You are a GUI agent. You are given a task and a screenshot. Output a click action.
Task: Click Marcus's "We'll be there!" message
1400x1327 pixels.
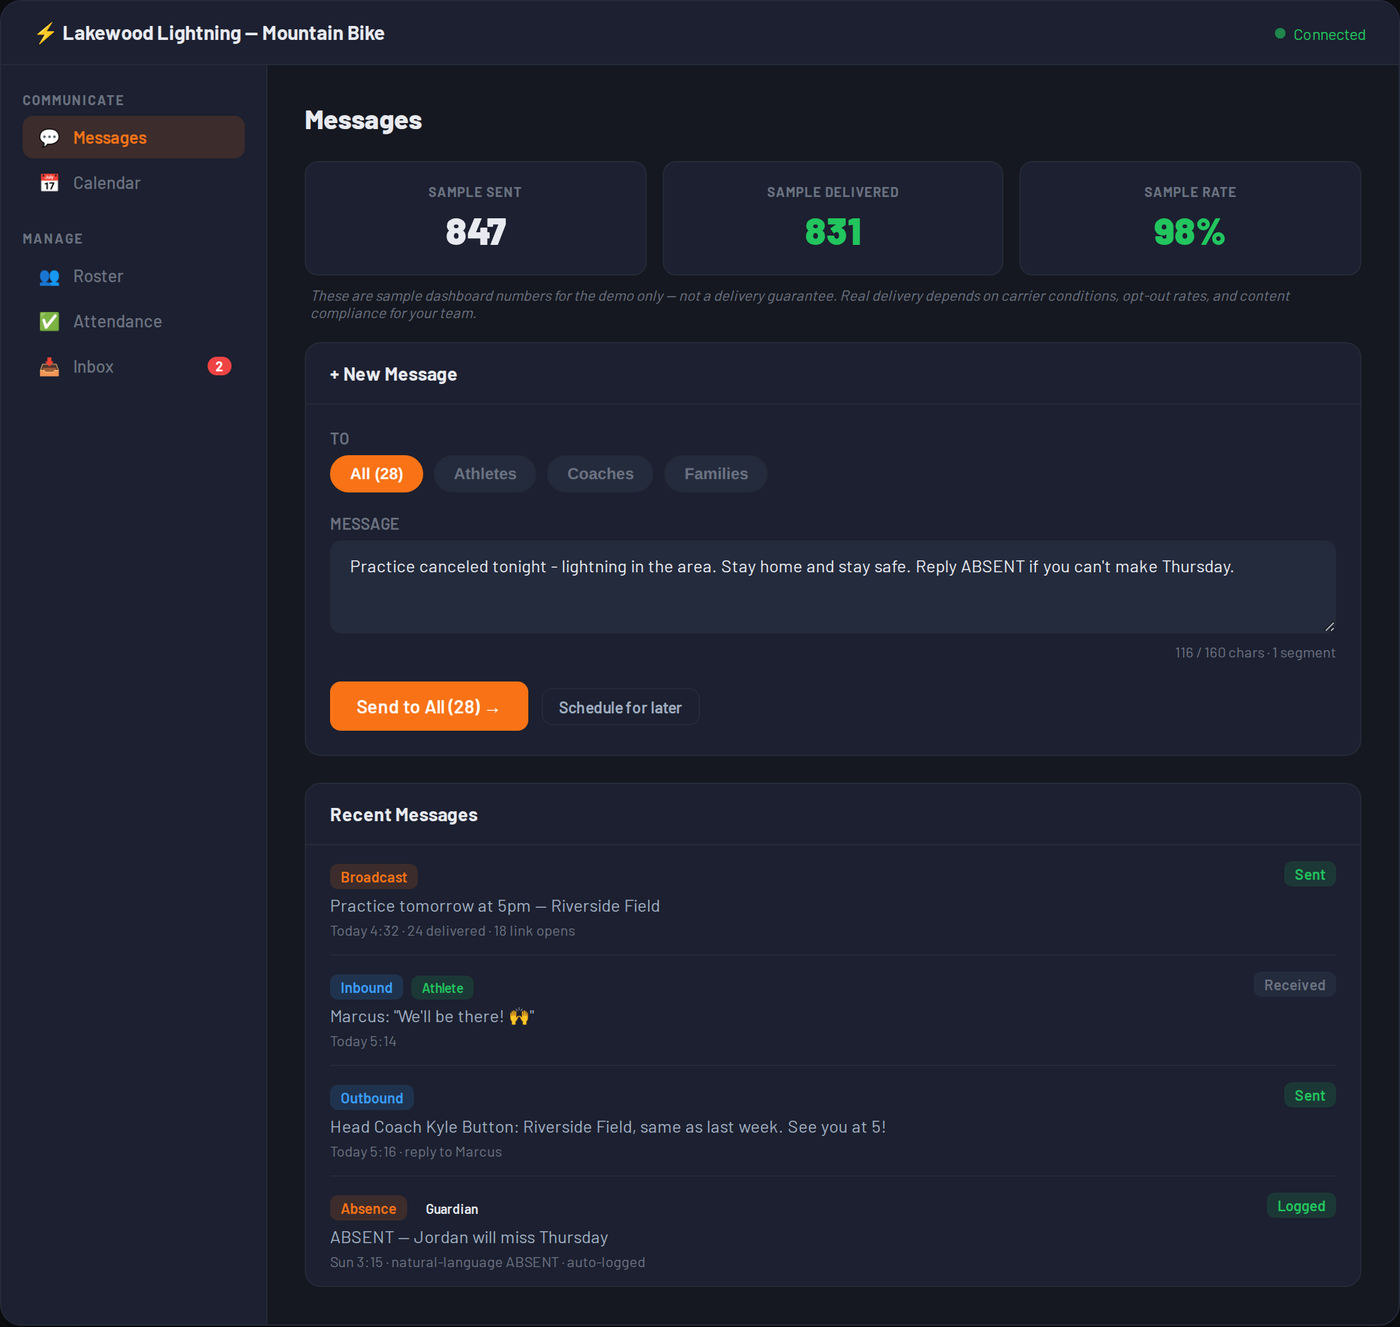pyautogui.click(x=432, y=1016)
